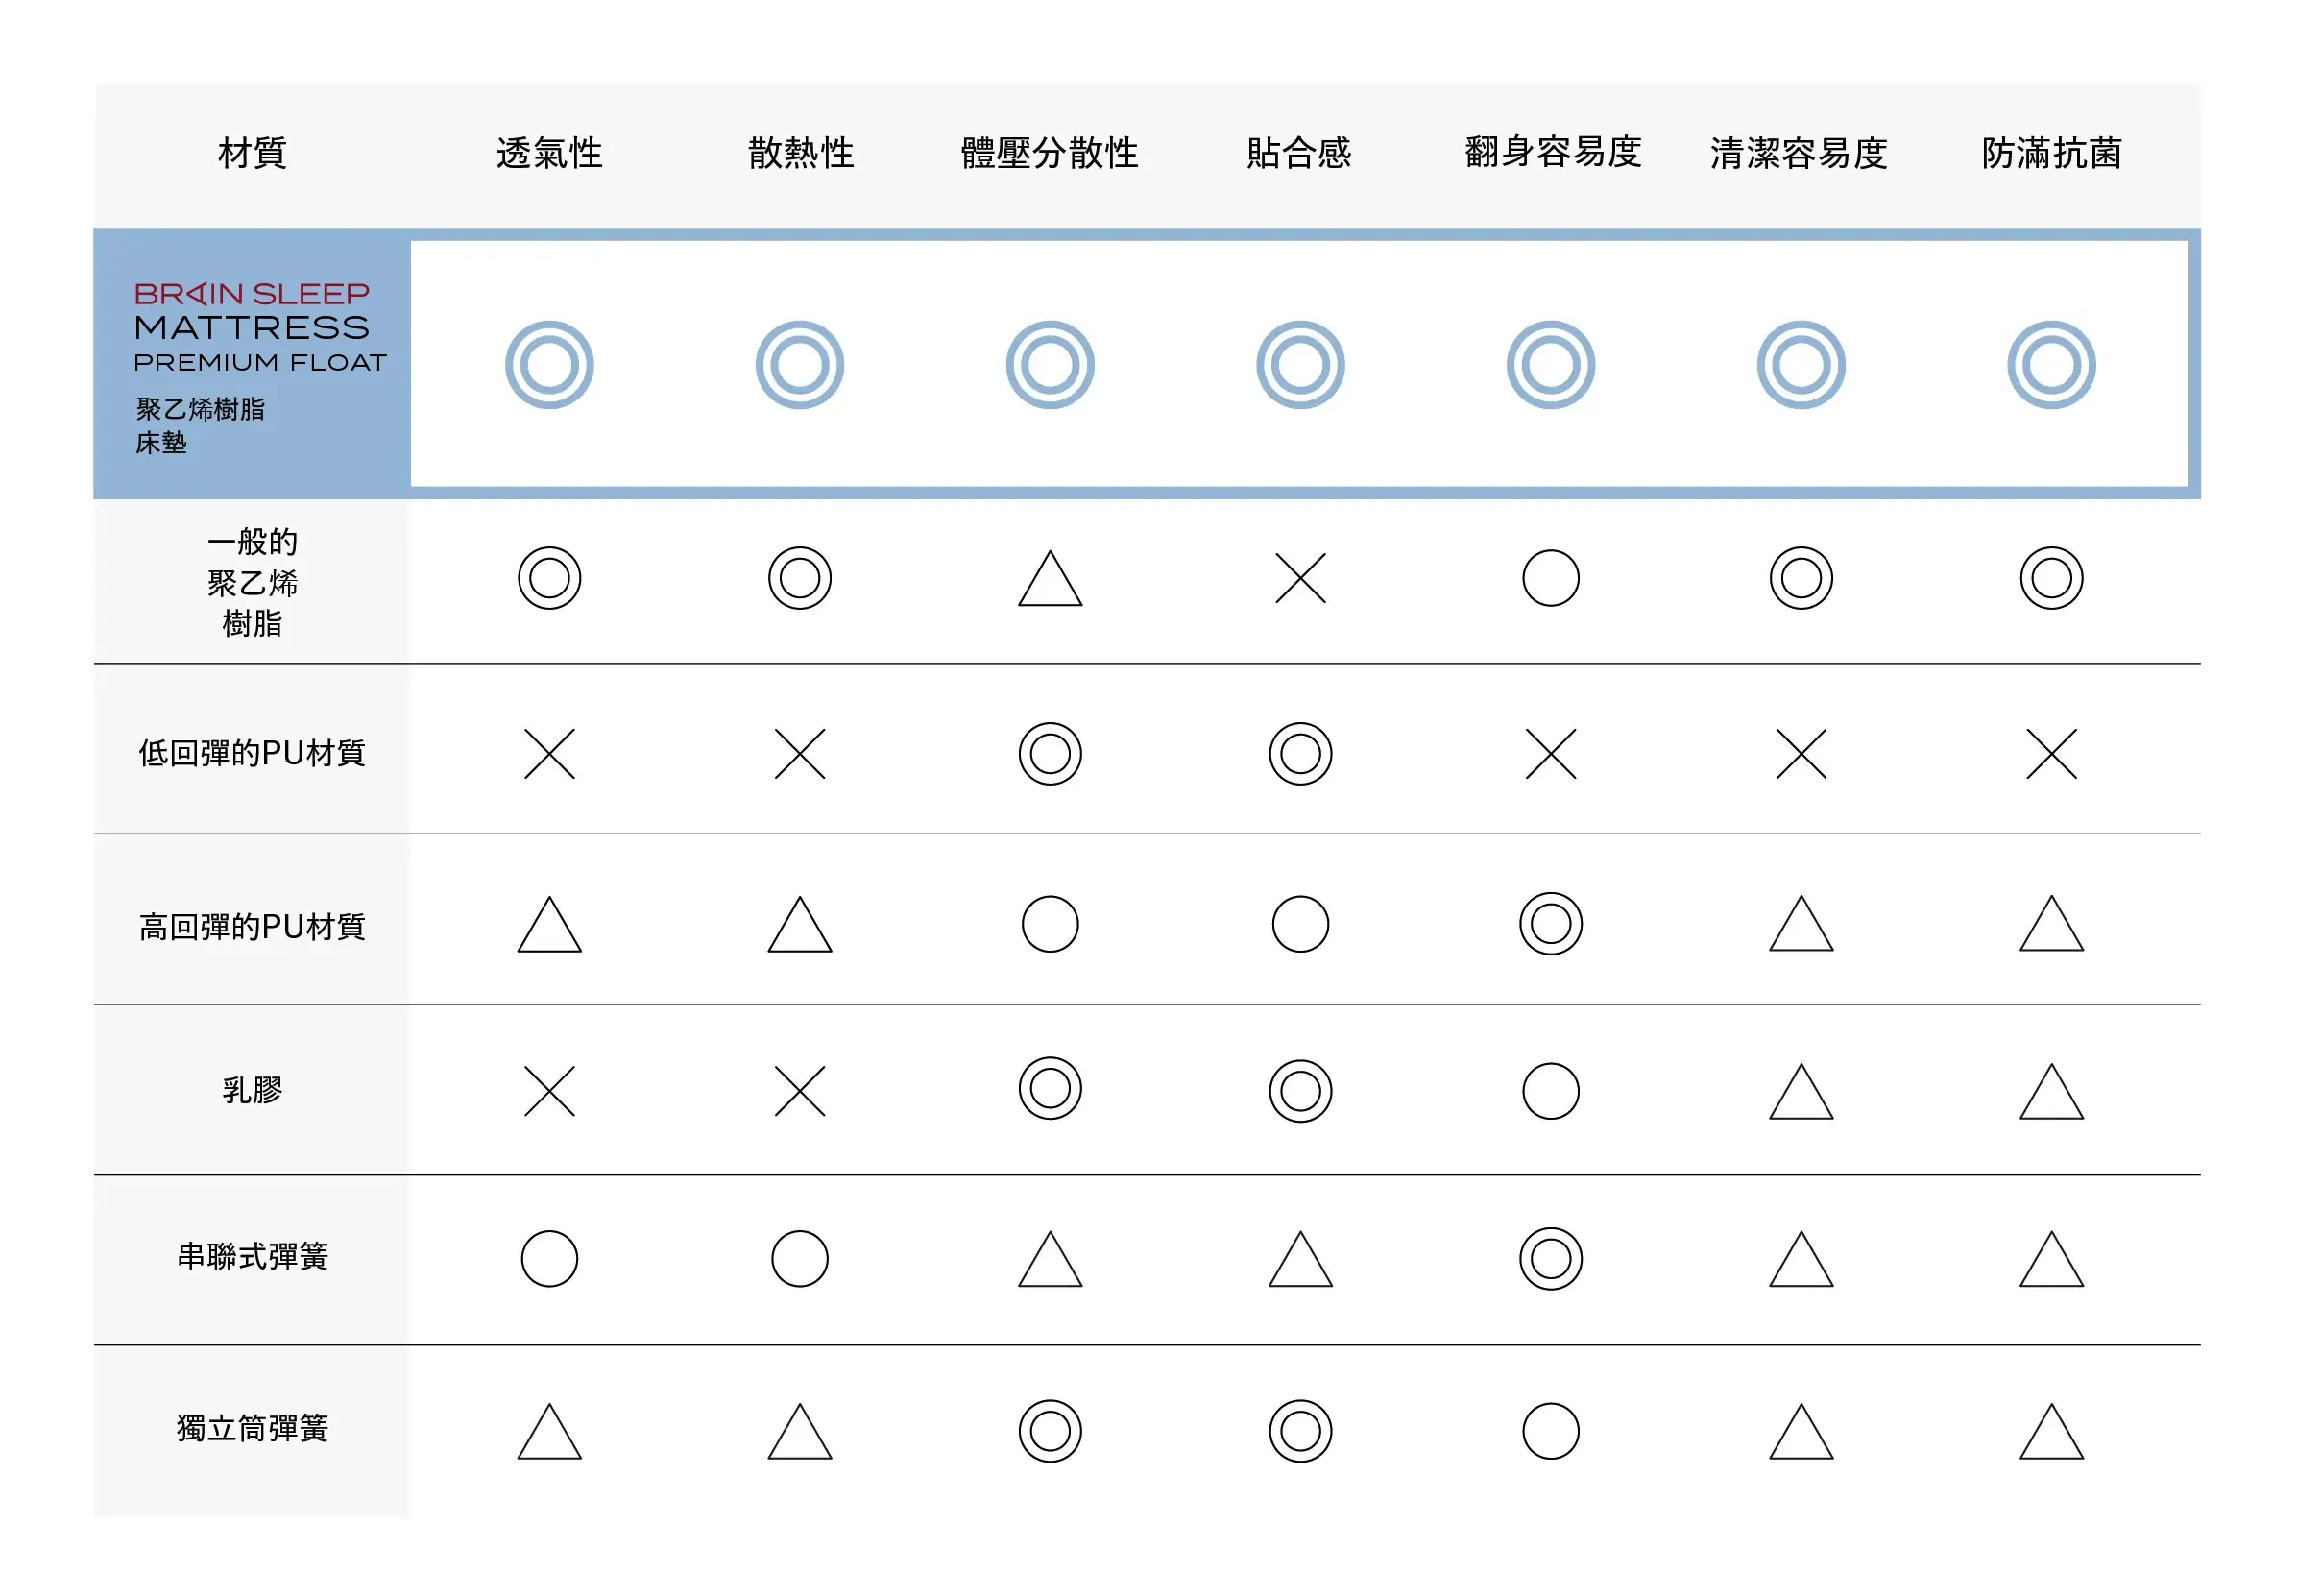
Task: Click the 透氣性 column header
Action: tap(549, 153)
